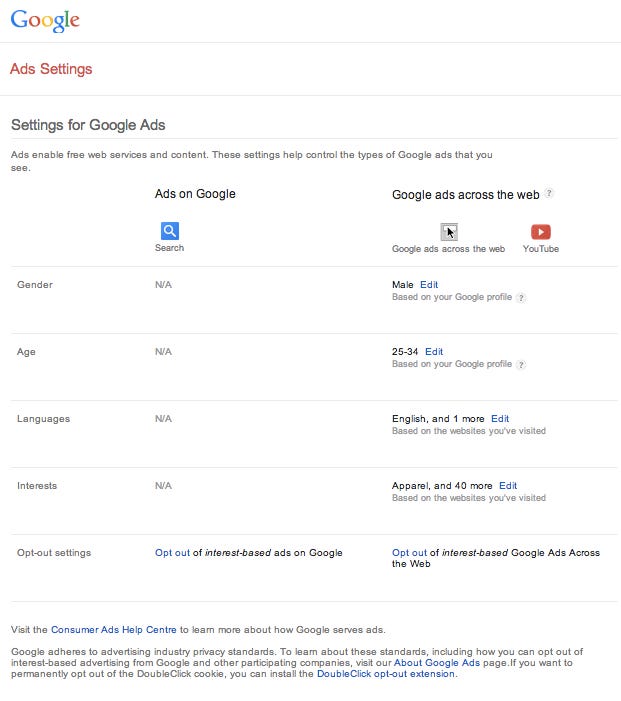Image resolution: width=621 pixels, height=701 pixels.
Task: Edit the Male gender setting
Action: point(429,285)
